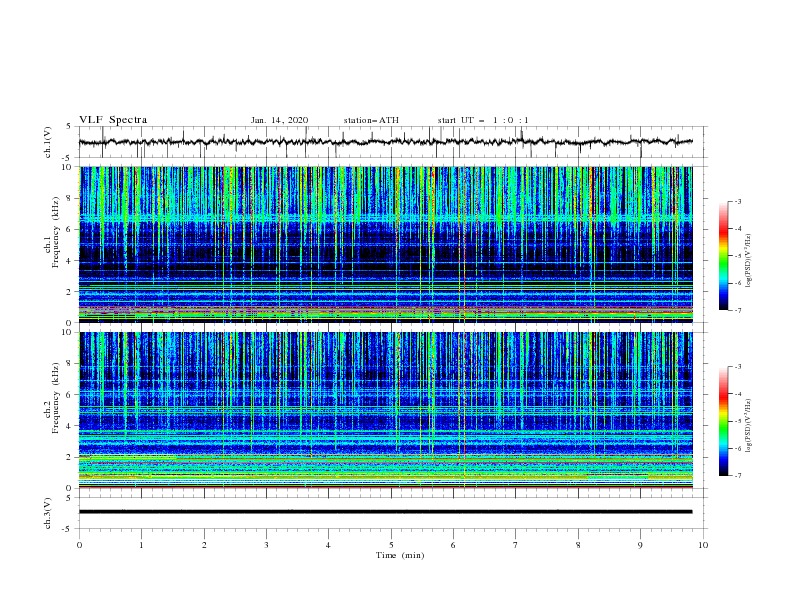Click the 'VLF Spectra' title text
Image resolution: width=792 pixels, height=612 pixels.
113,120
